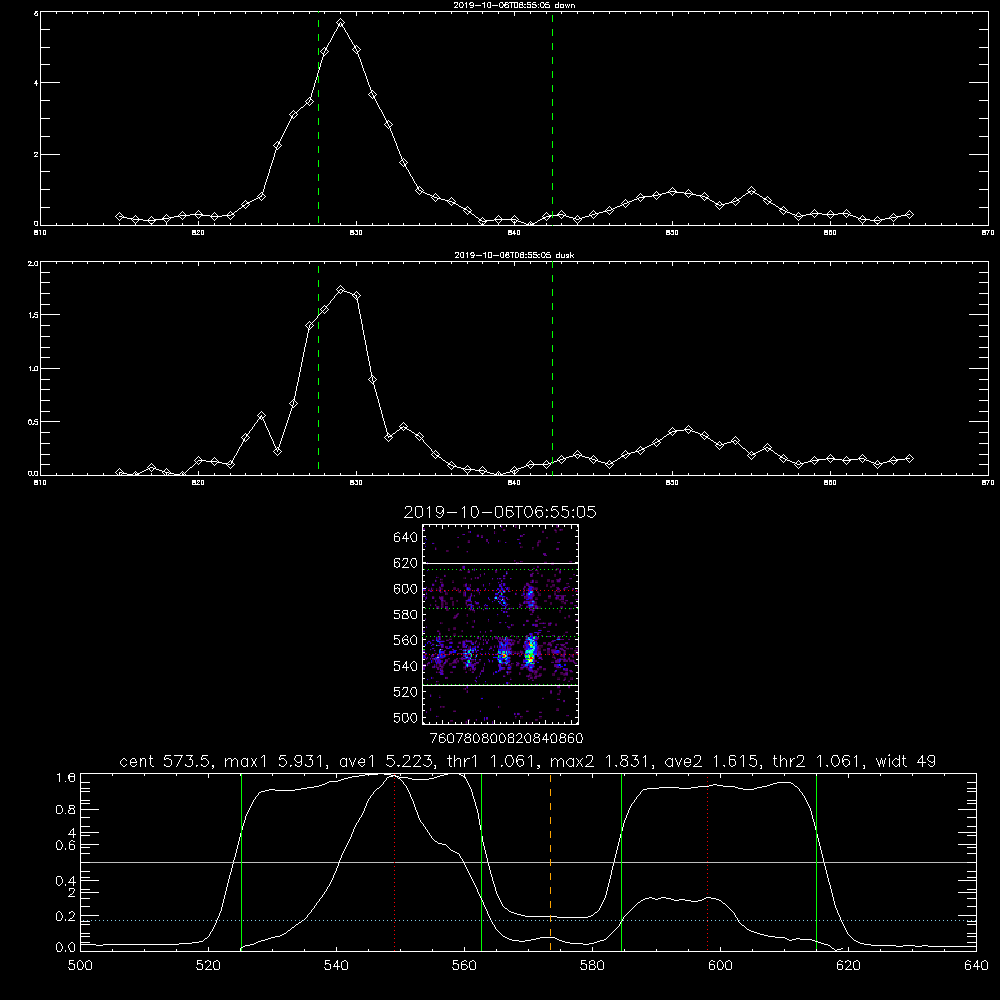Select right green dashed line in dusk plot
This screenshot has width=1000, height=1000.
[x=552, y=368]
